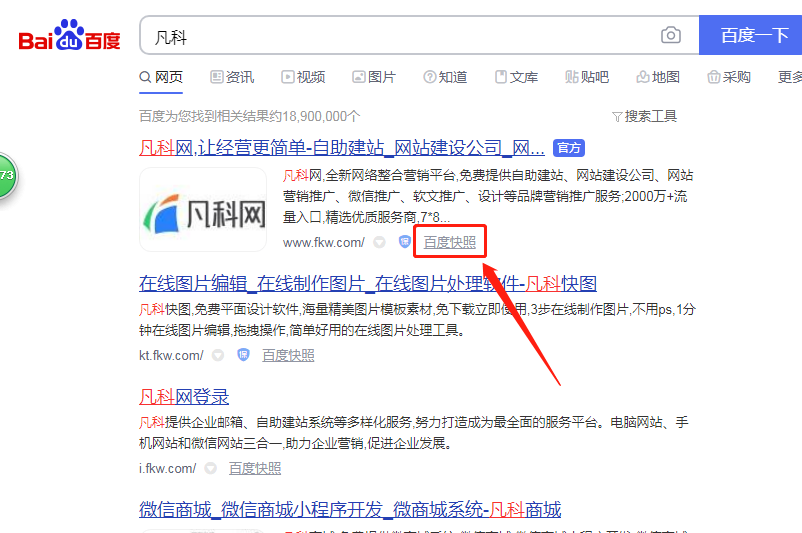This screenshot has width=802, height=533.
Task: Open the www.fkw.com/ URL link
Action: coord(324,242)
